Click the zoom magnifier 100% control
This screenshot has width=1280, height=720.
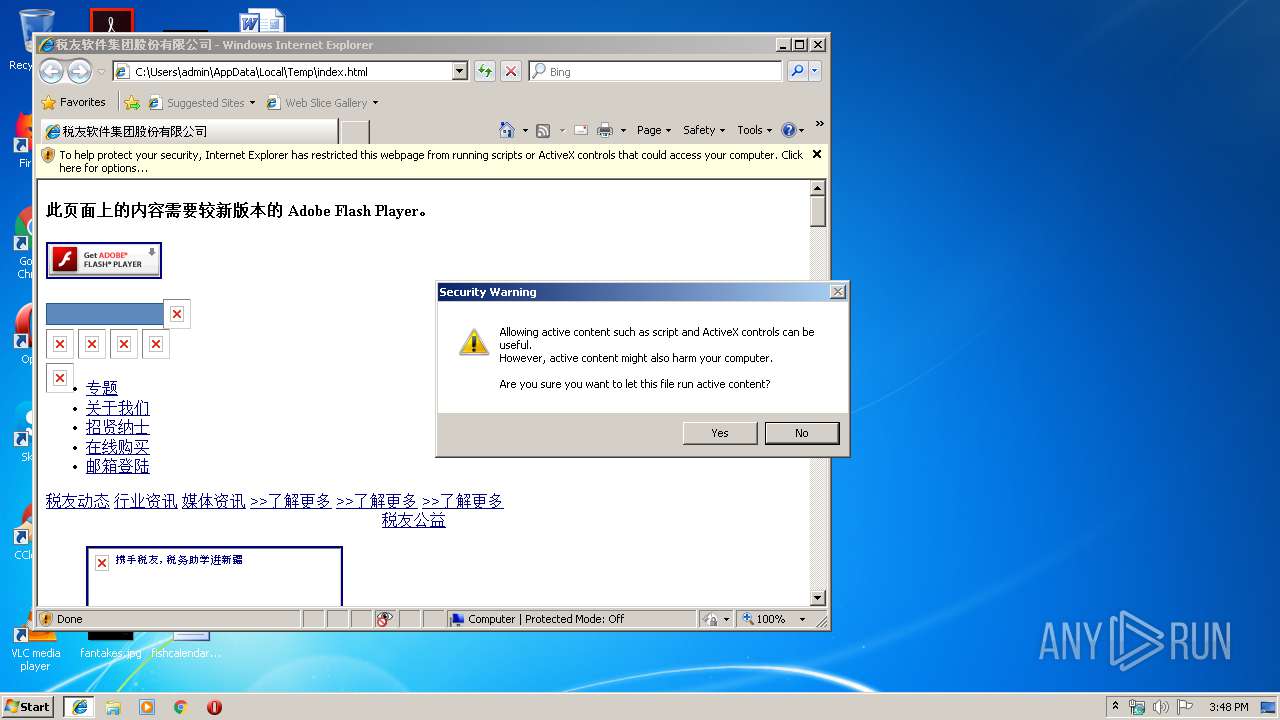[765, 619]
